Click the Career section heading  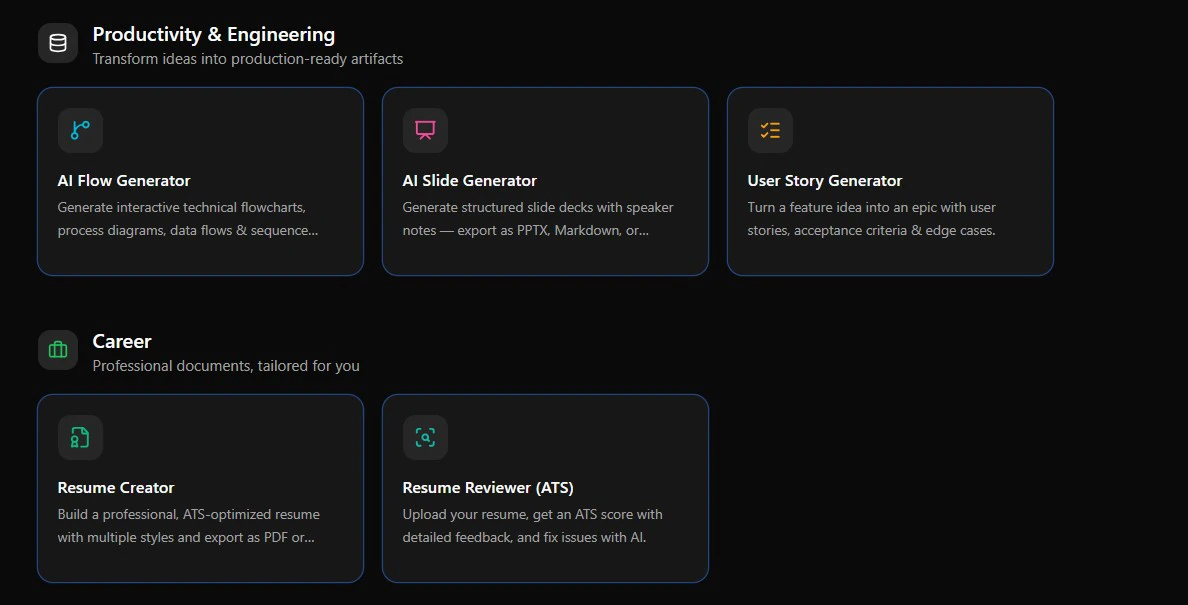pyautogui.click(x=121, y=341)
